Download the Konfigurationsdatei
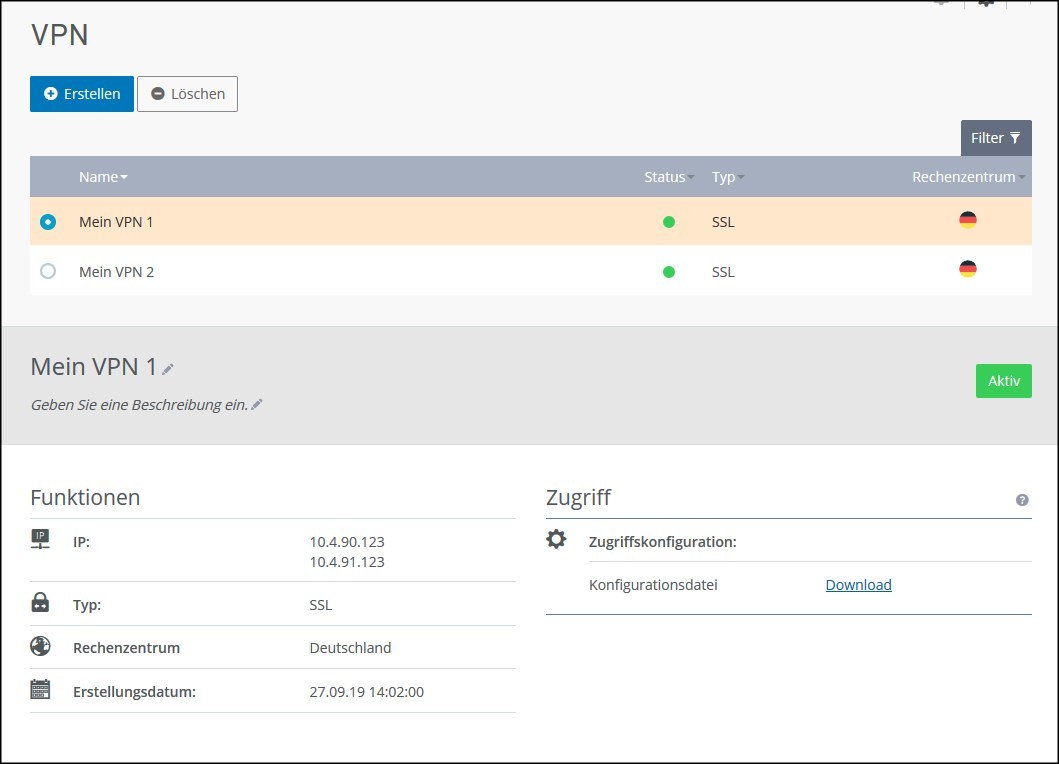The width and height of the screenshot is (1059, 764). coord(858,585)
